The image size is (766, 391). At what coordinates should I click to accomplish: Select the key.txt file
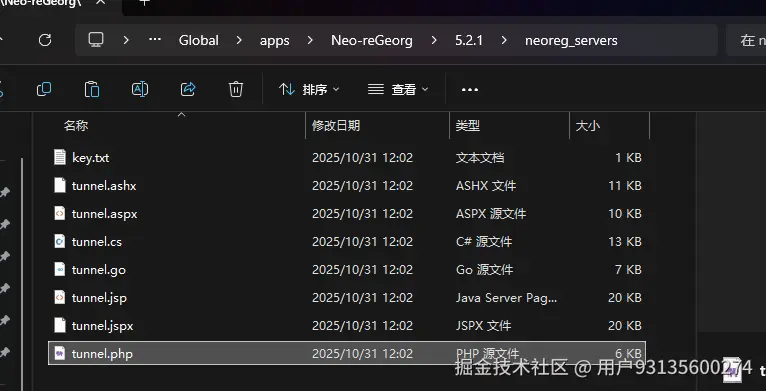pos(347,158)
